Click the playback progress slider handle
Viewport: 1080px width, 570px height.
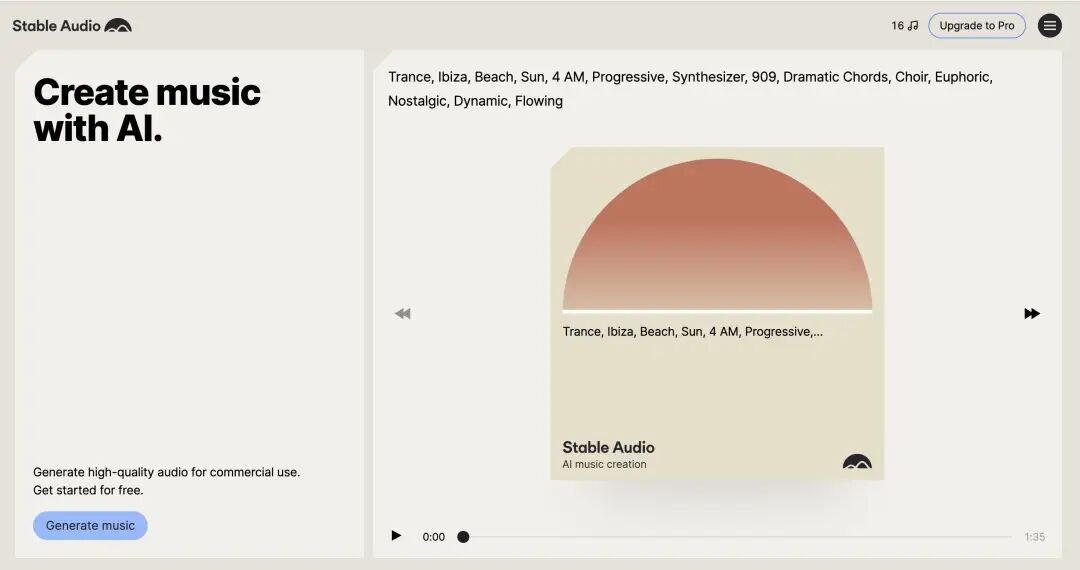(x=464, y=537)
